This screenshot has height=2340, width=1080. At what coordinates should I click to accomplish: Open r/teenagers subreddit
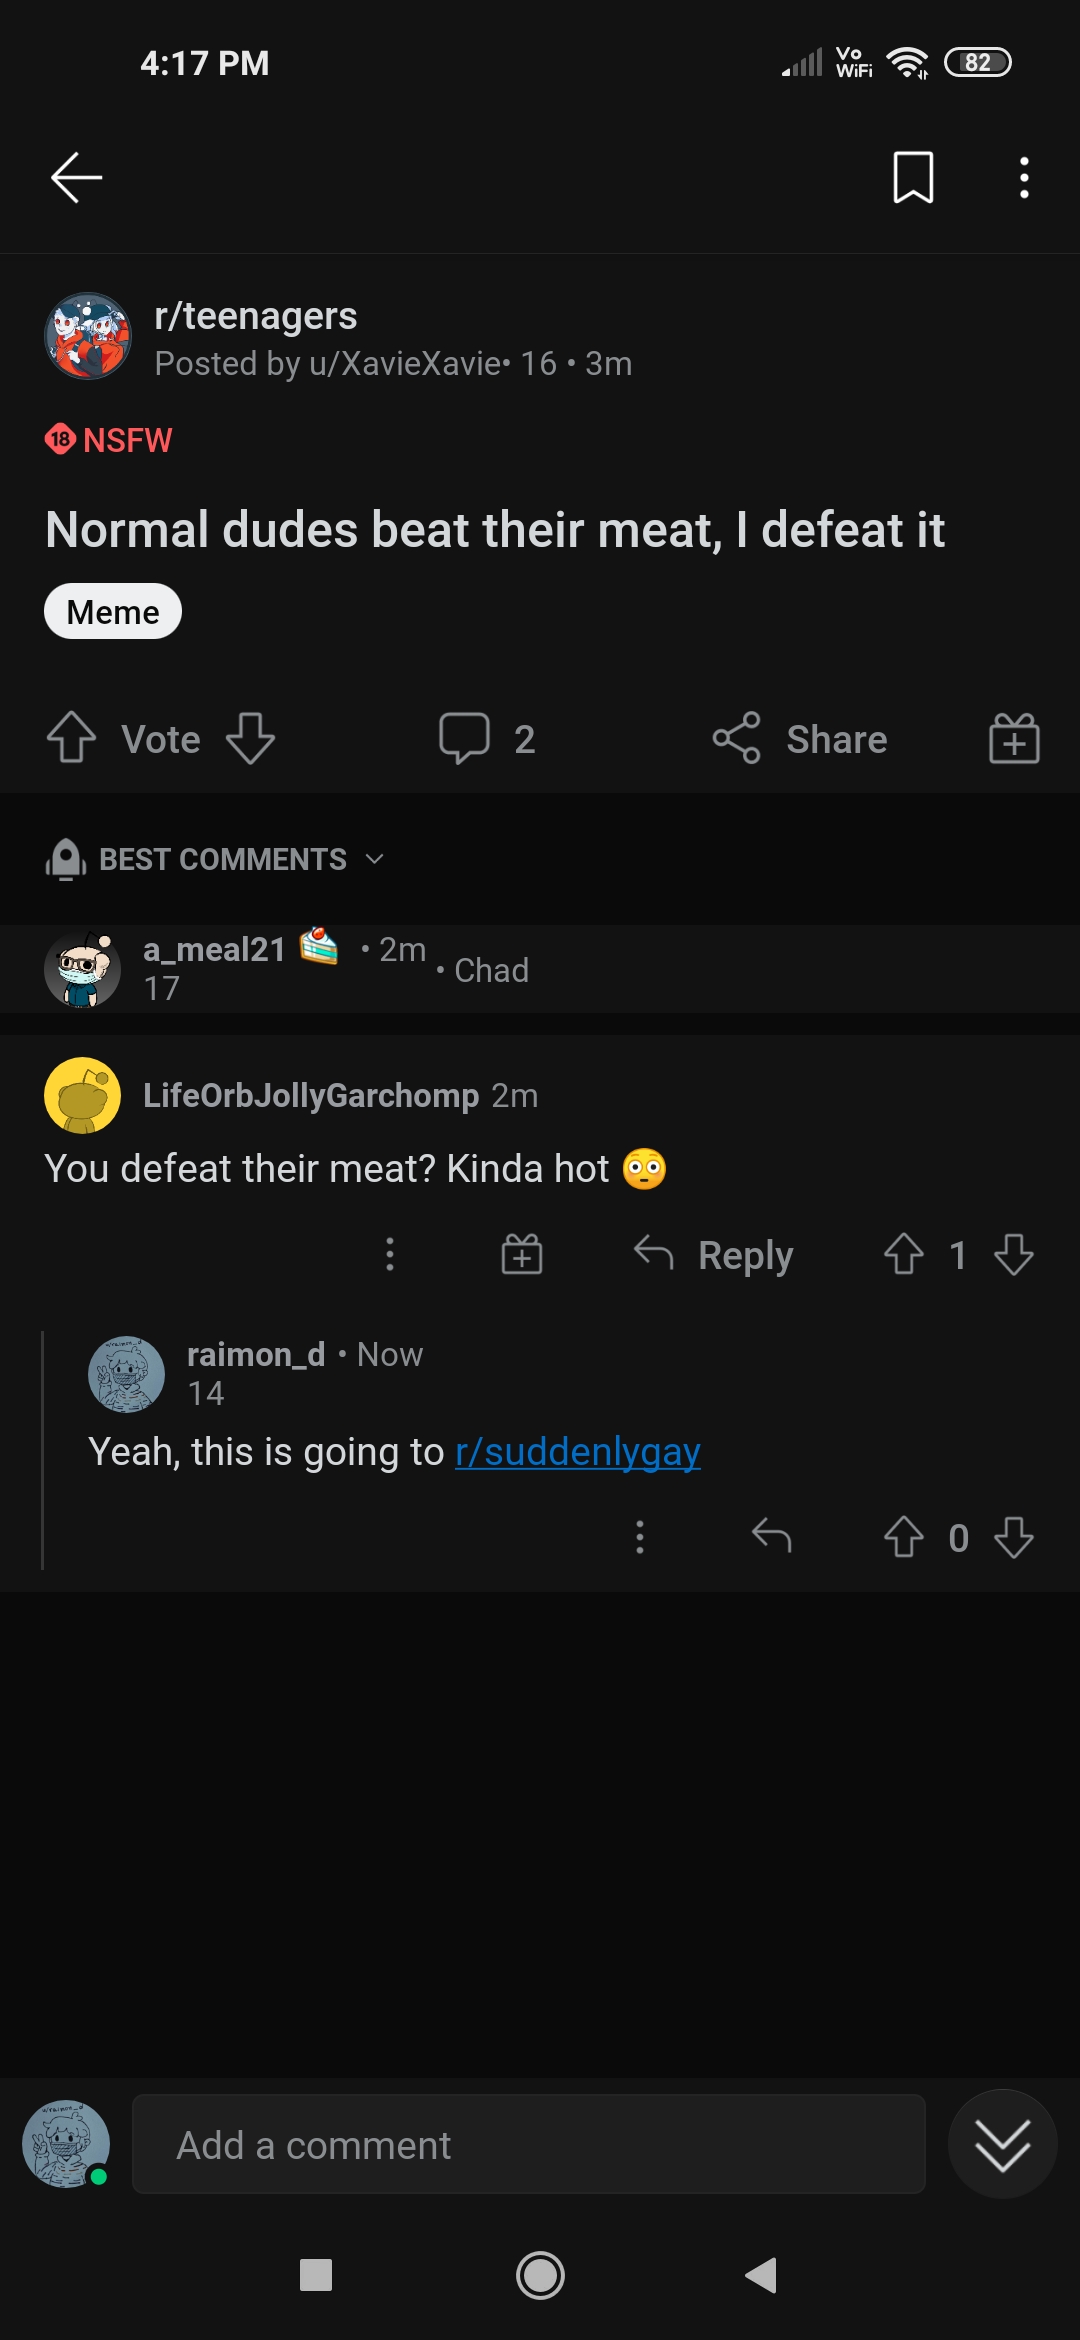[x=256, y=316]
